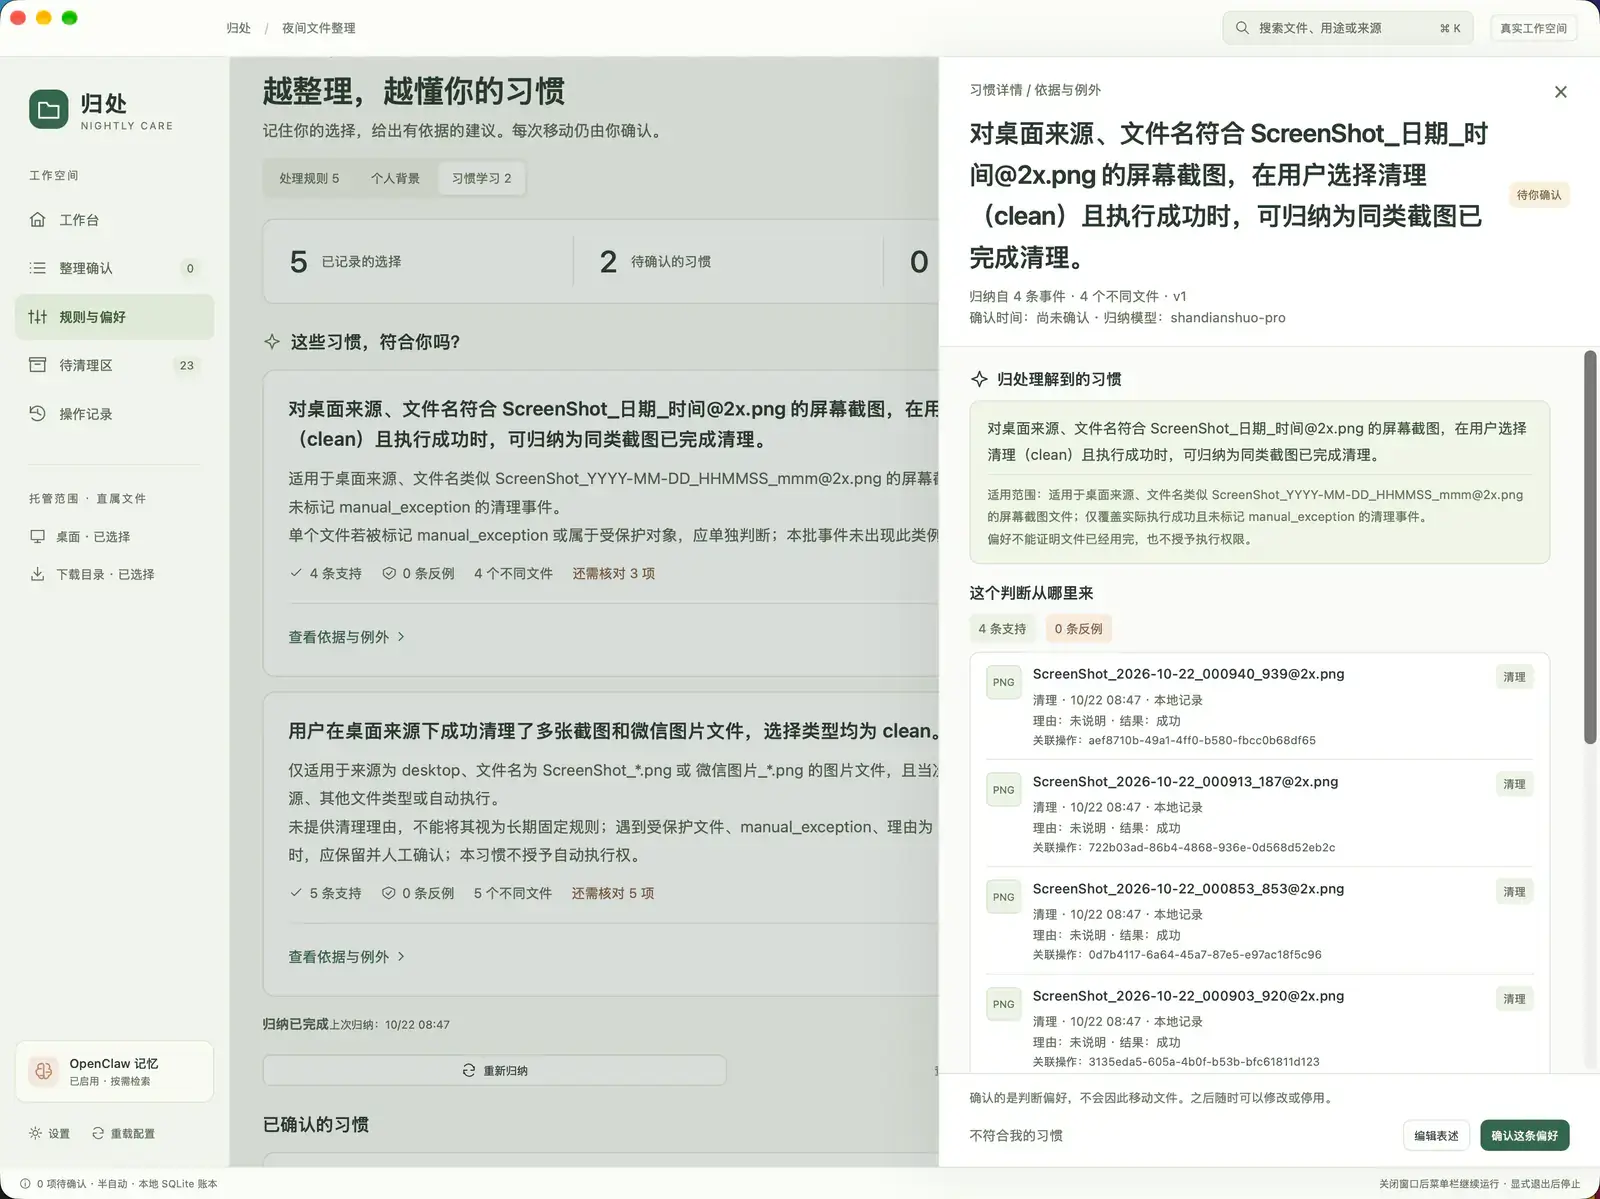The image size is (1600, 1199).
Task: Click 真实工作空间 button
Action: point(1533,28)
